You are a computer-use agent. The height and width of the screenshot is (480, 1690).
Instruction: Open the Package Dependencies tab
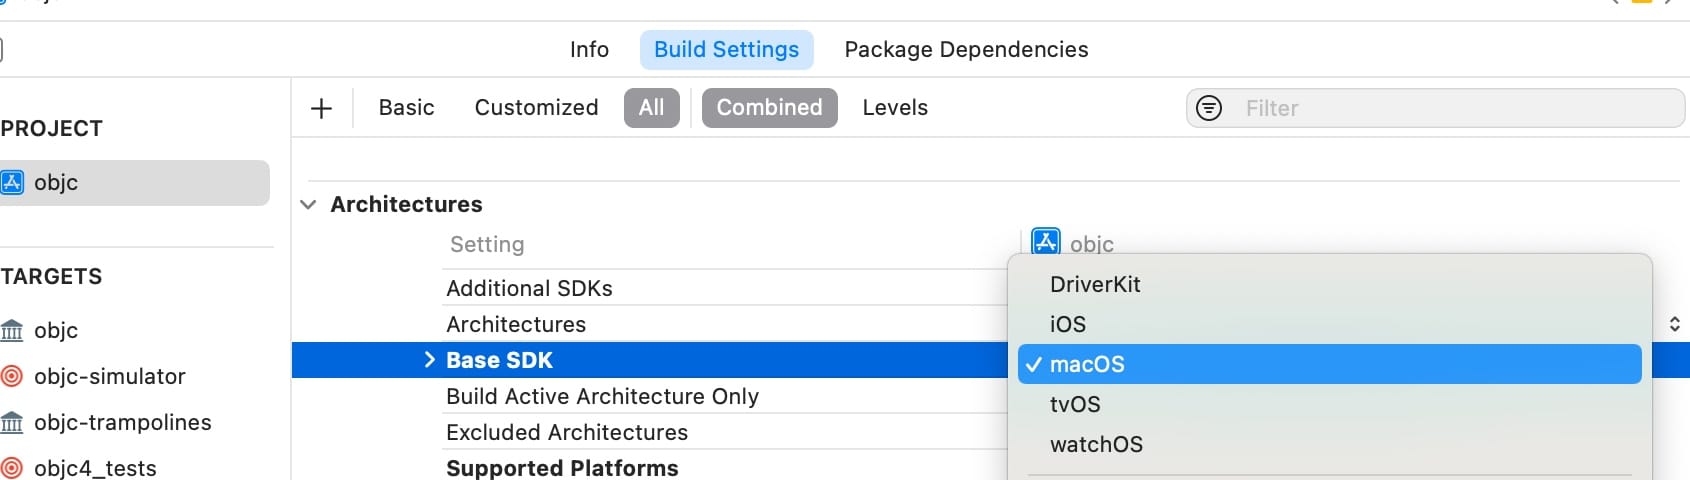966,50
